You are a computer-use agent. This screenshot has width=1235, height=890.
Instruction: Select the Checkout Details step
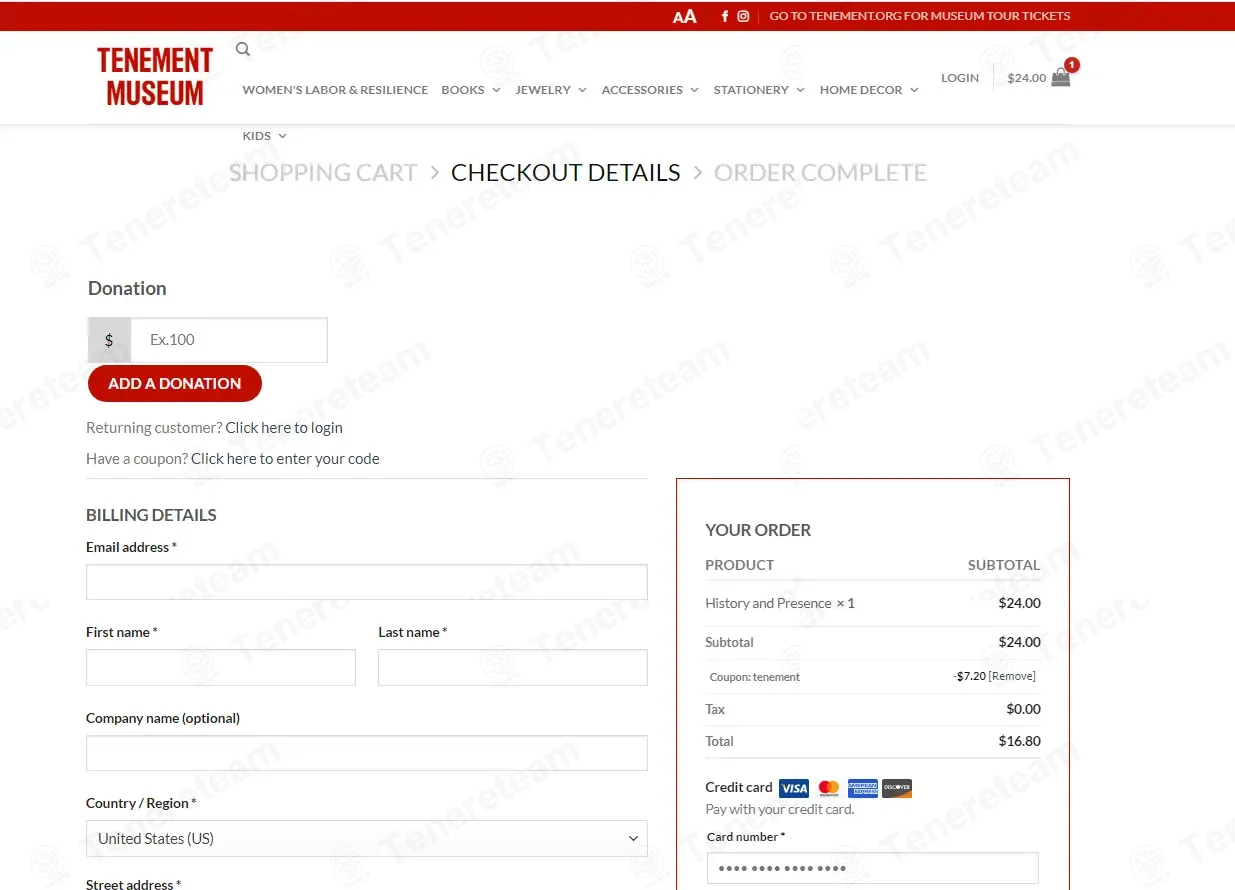(566, 173)
